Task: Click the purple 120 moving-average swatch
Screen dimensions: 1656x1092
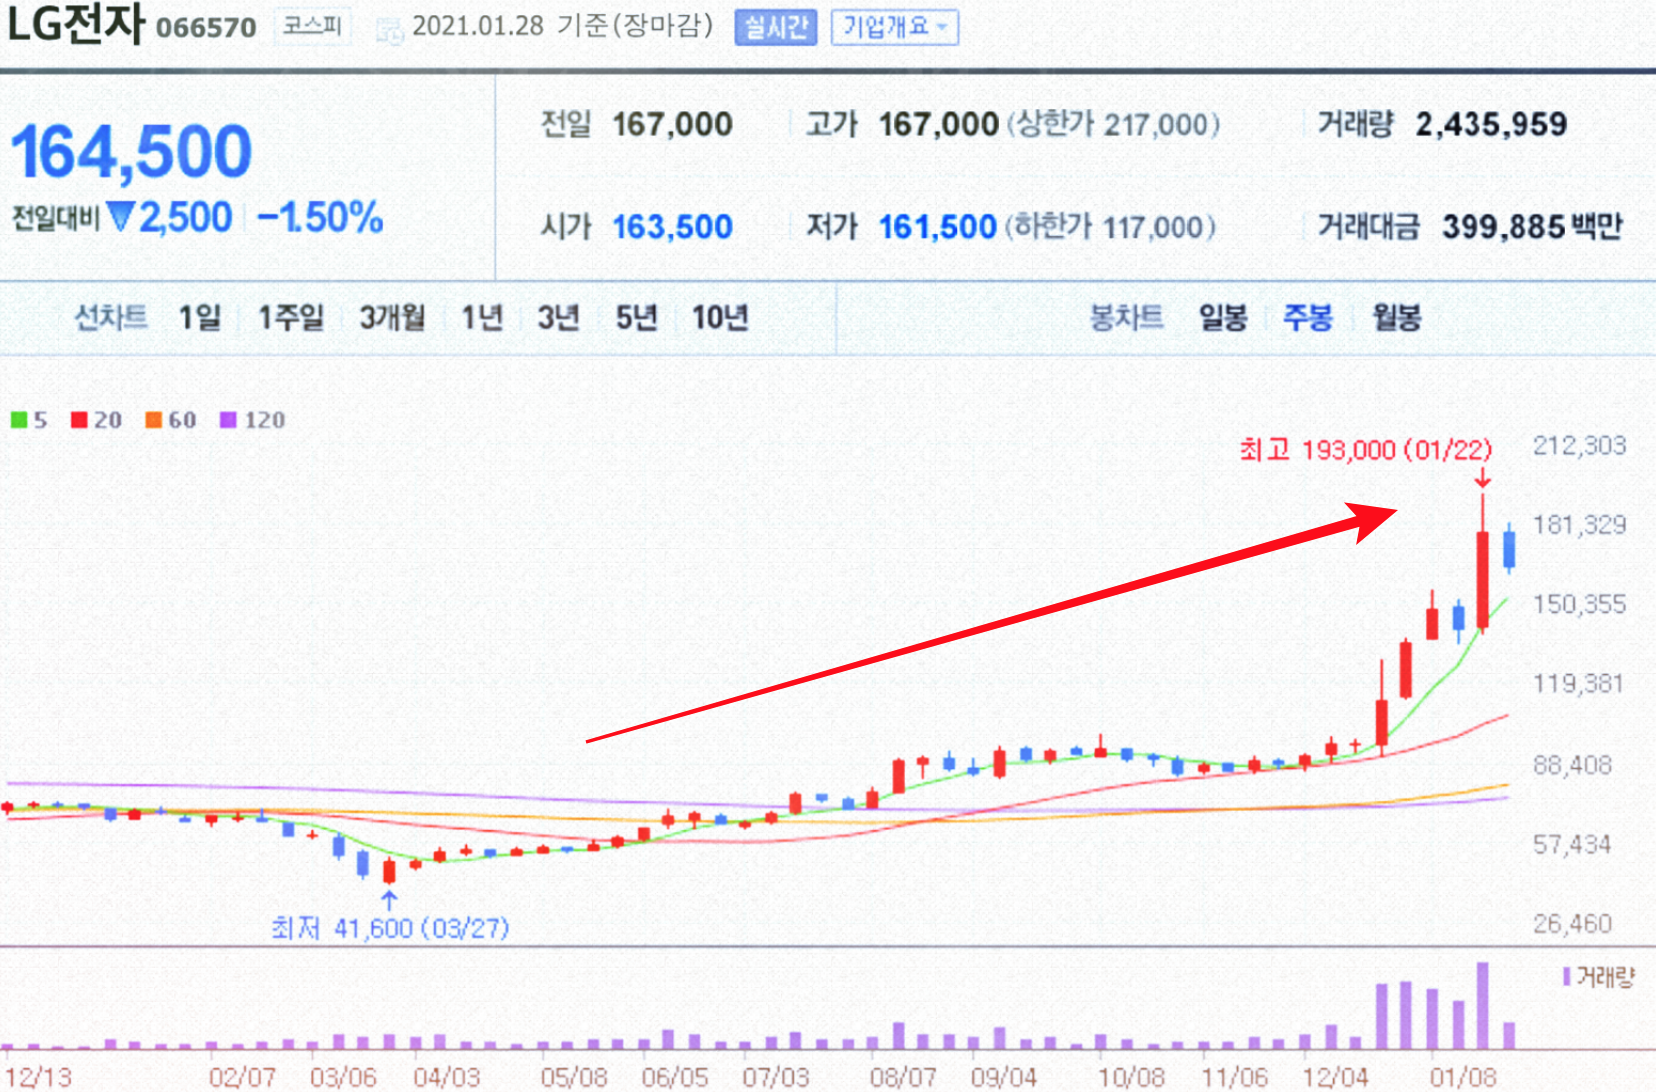Action: [228, 420]
